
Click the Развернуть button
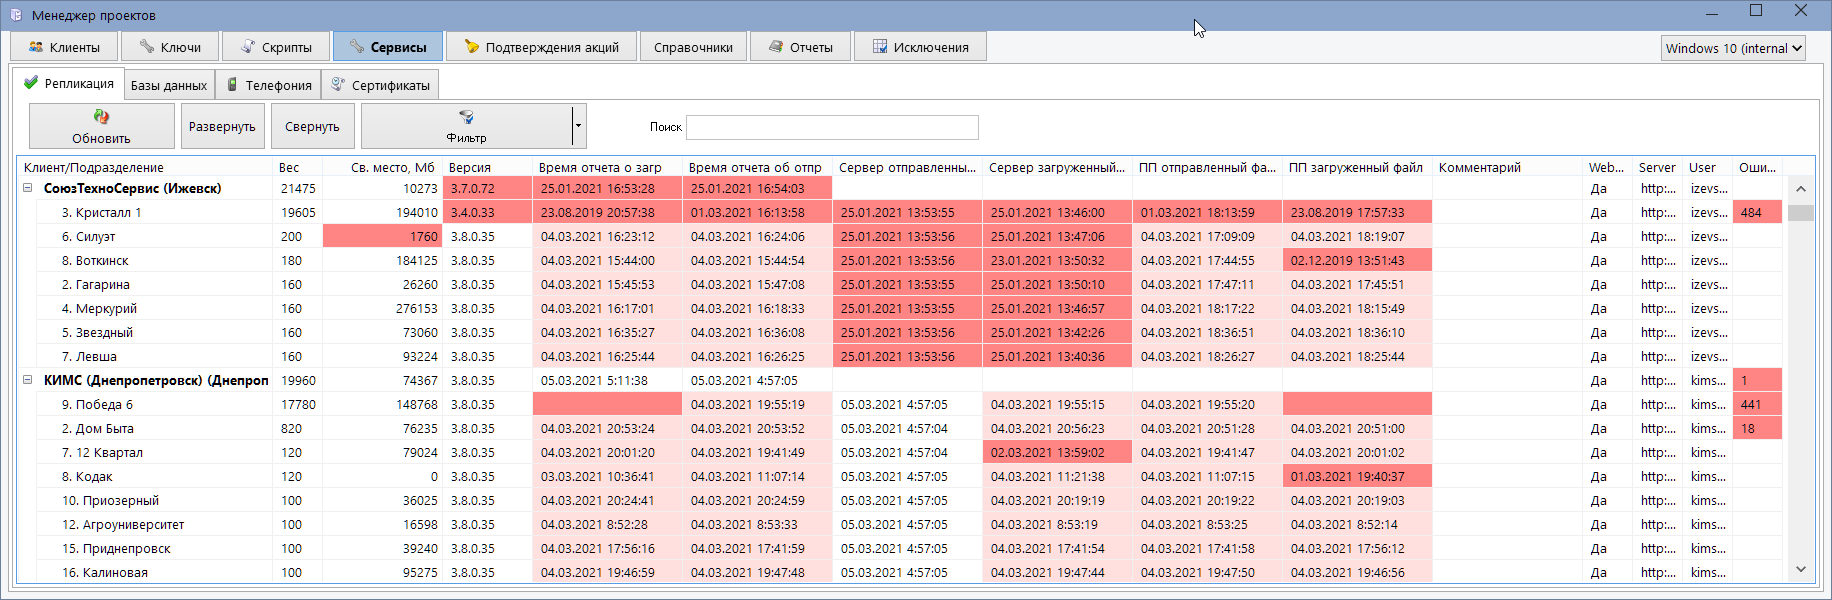222,126
